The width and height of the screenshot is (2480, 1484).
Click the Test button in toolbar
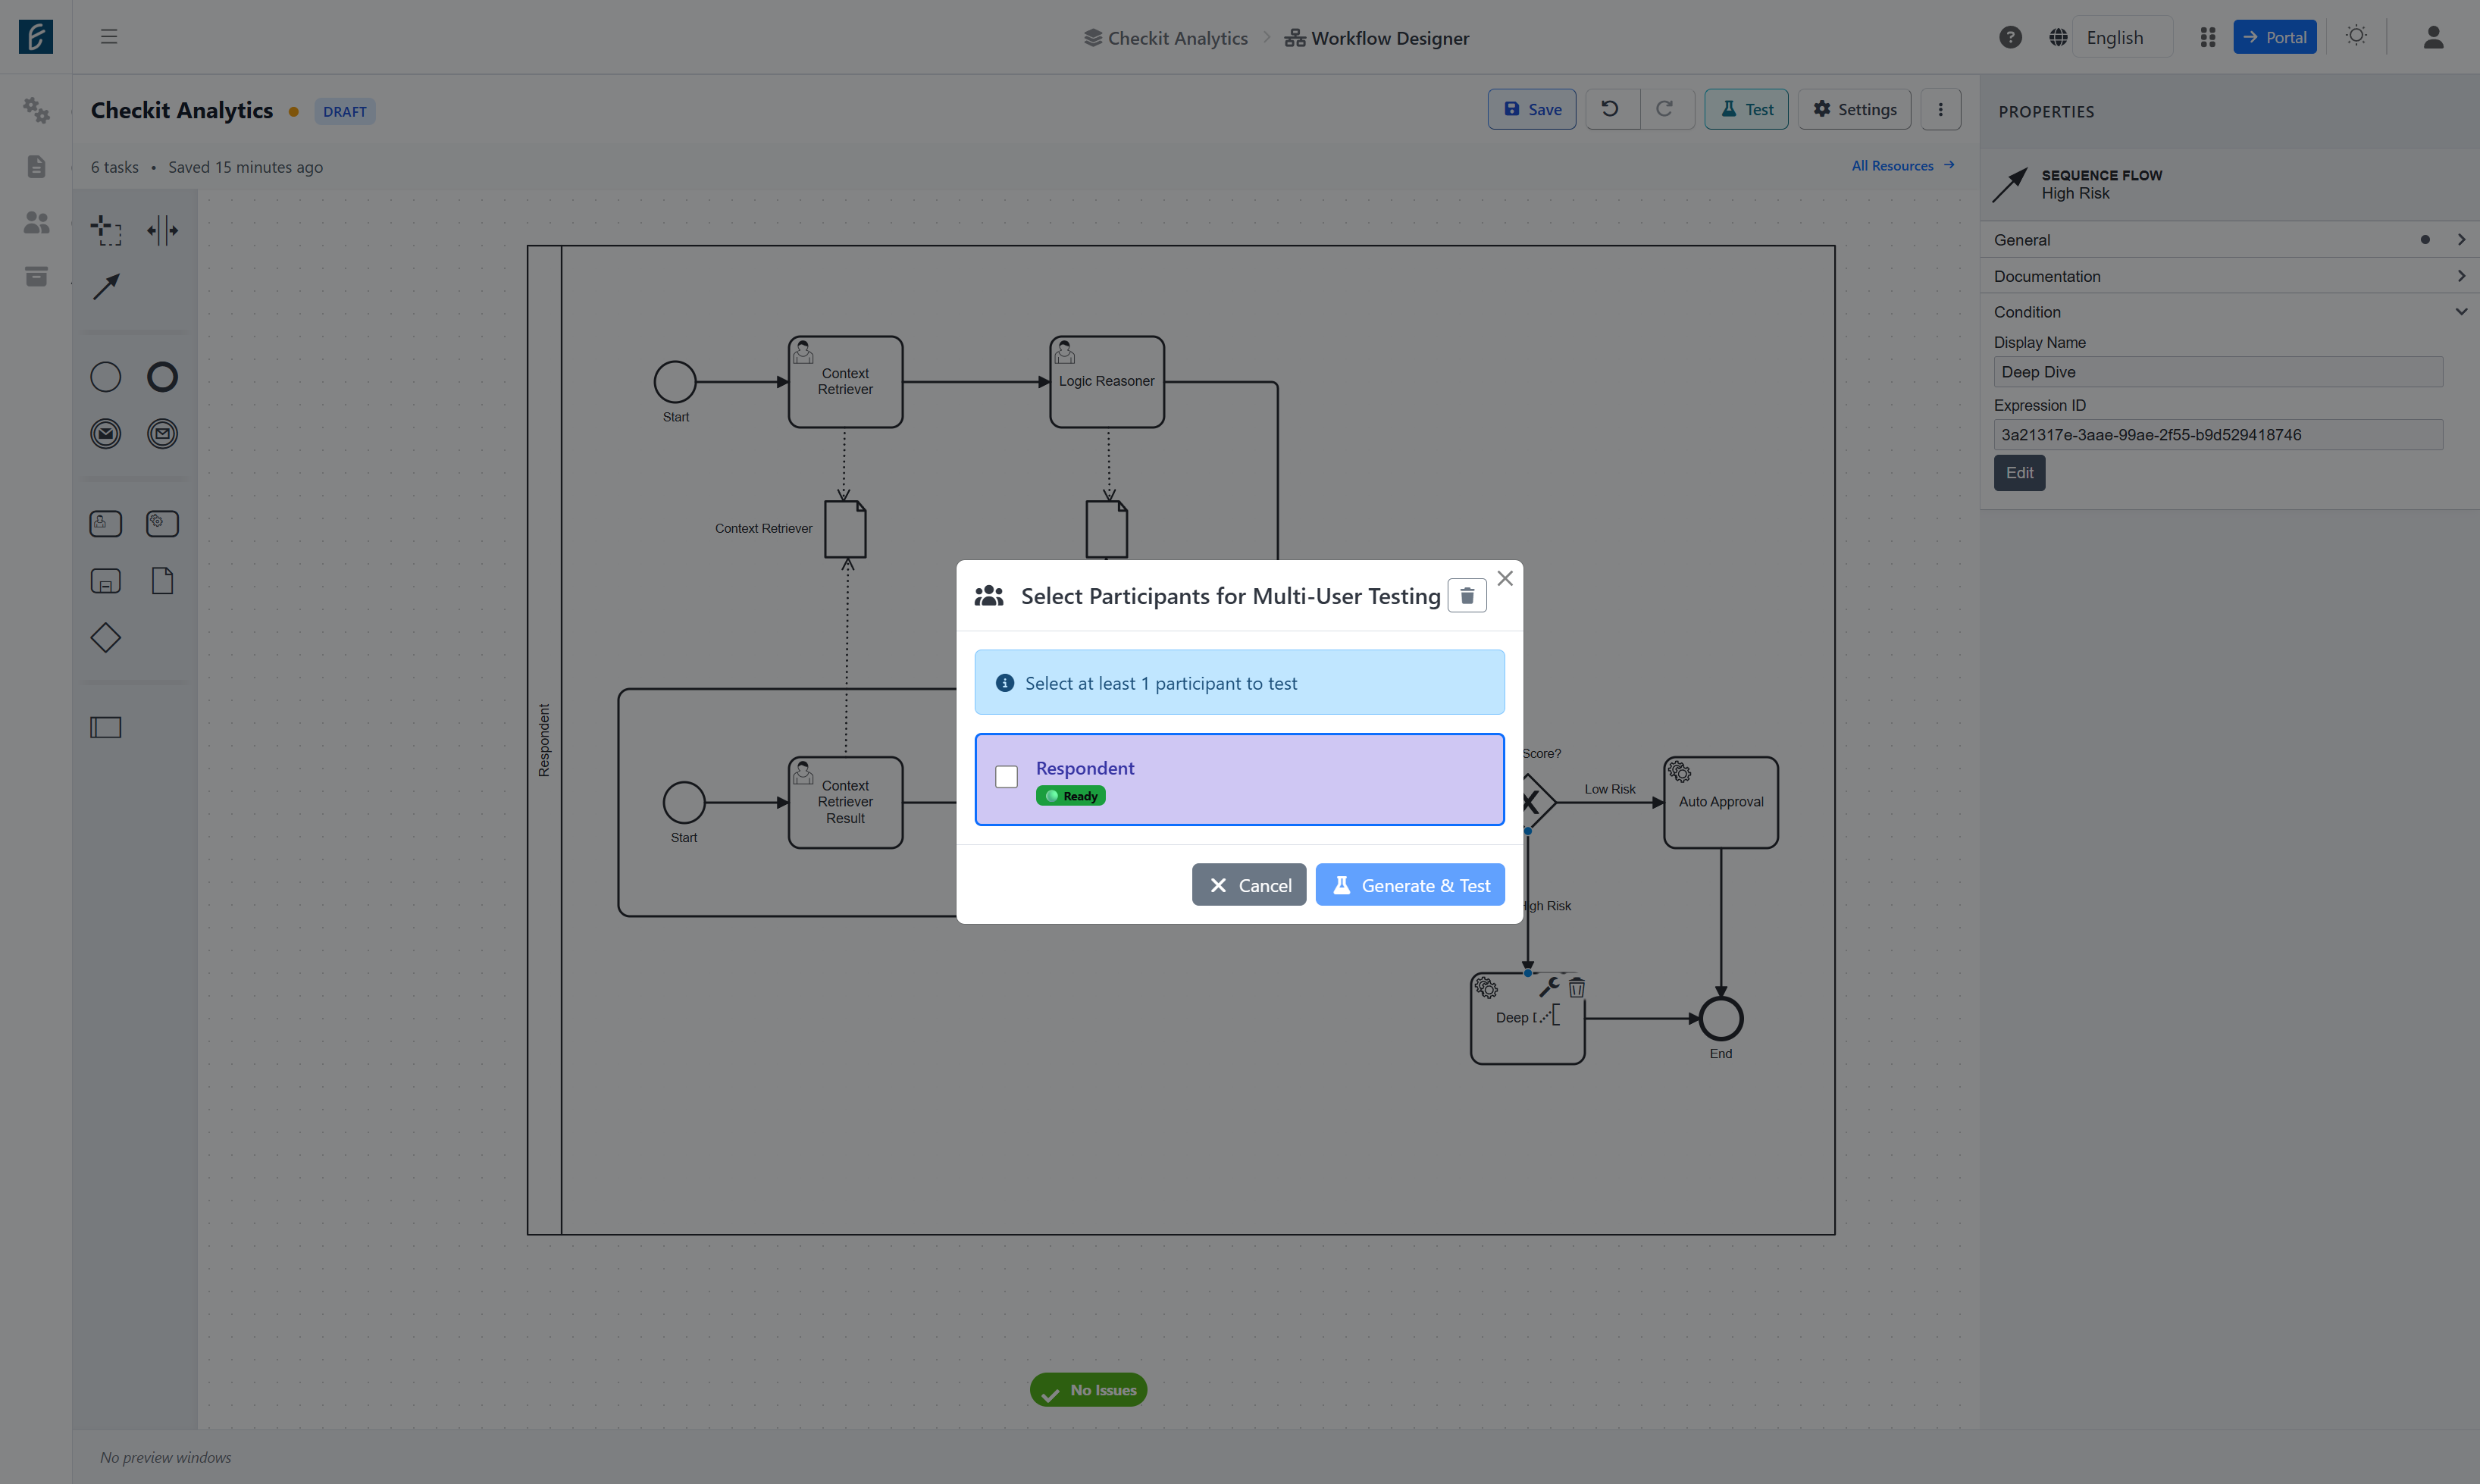(x=1746, y=109)
